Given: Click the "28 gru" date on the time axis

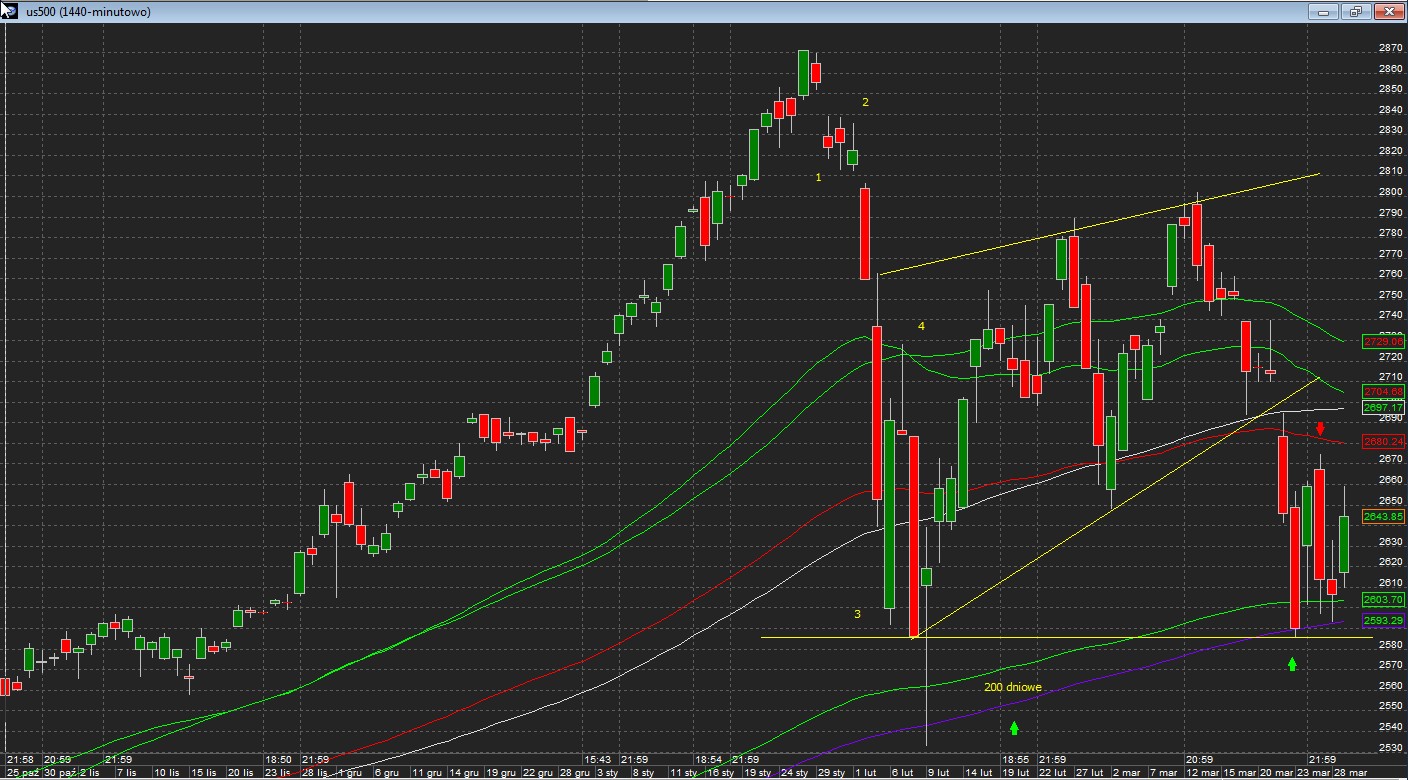Looking at the screenshot, I should click(x=574, y=773).
